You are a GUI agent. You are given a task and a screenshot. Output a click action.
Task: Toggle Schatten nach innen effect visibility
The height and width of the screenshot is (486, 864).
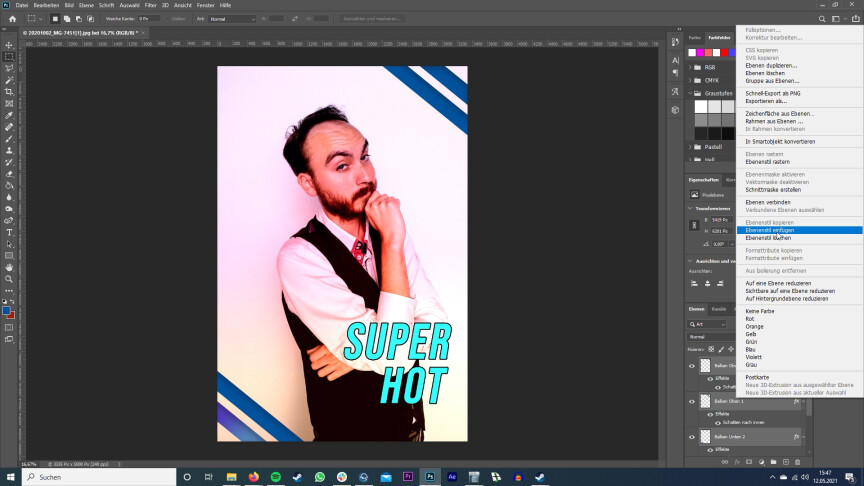click(717, 423)
